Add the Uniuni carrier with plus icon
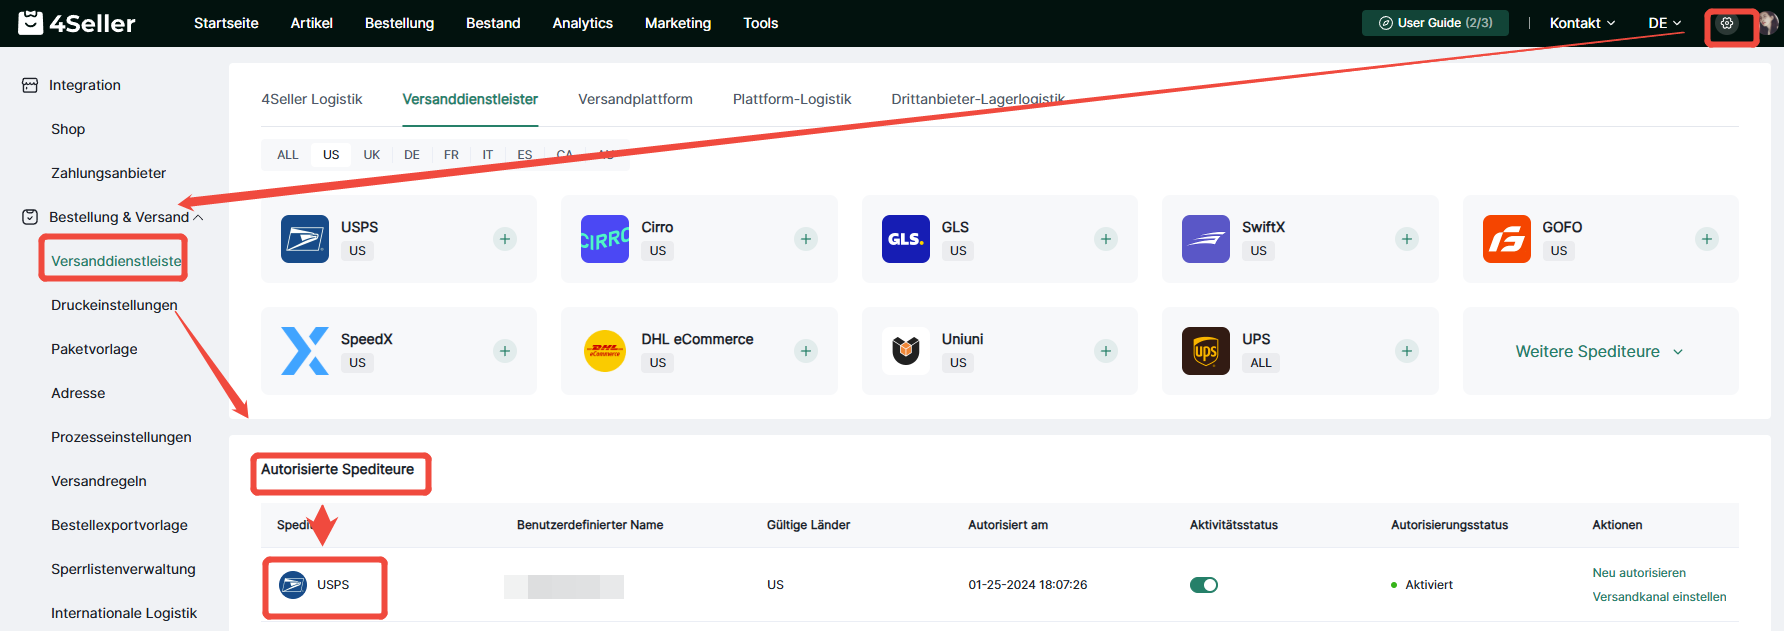 point(1106,351)
